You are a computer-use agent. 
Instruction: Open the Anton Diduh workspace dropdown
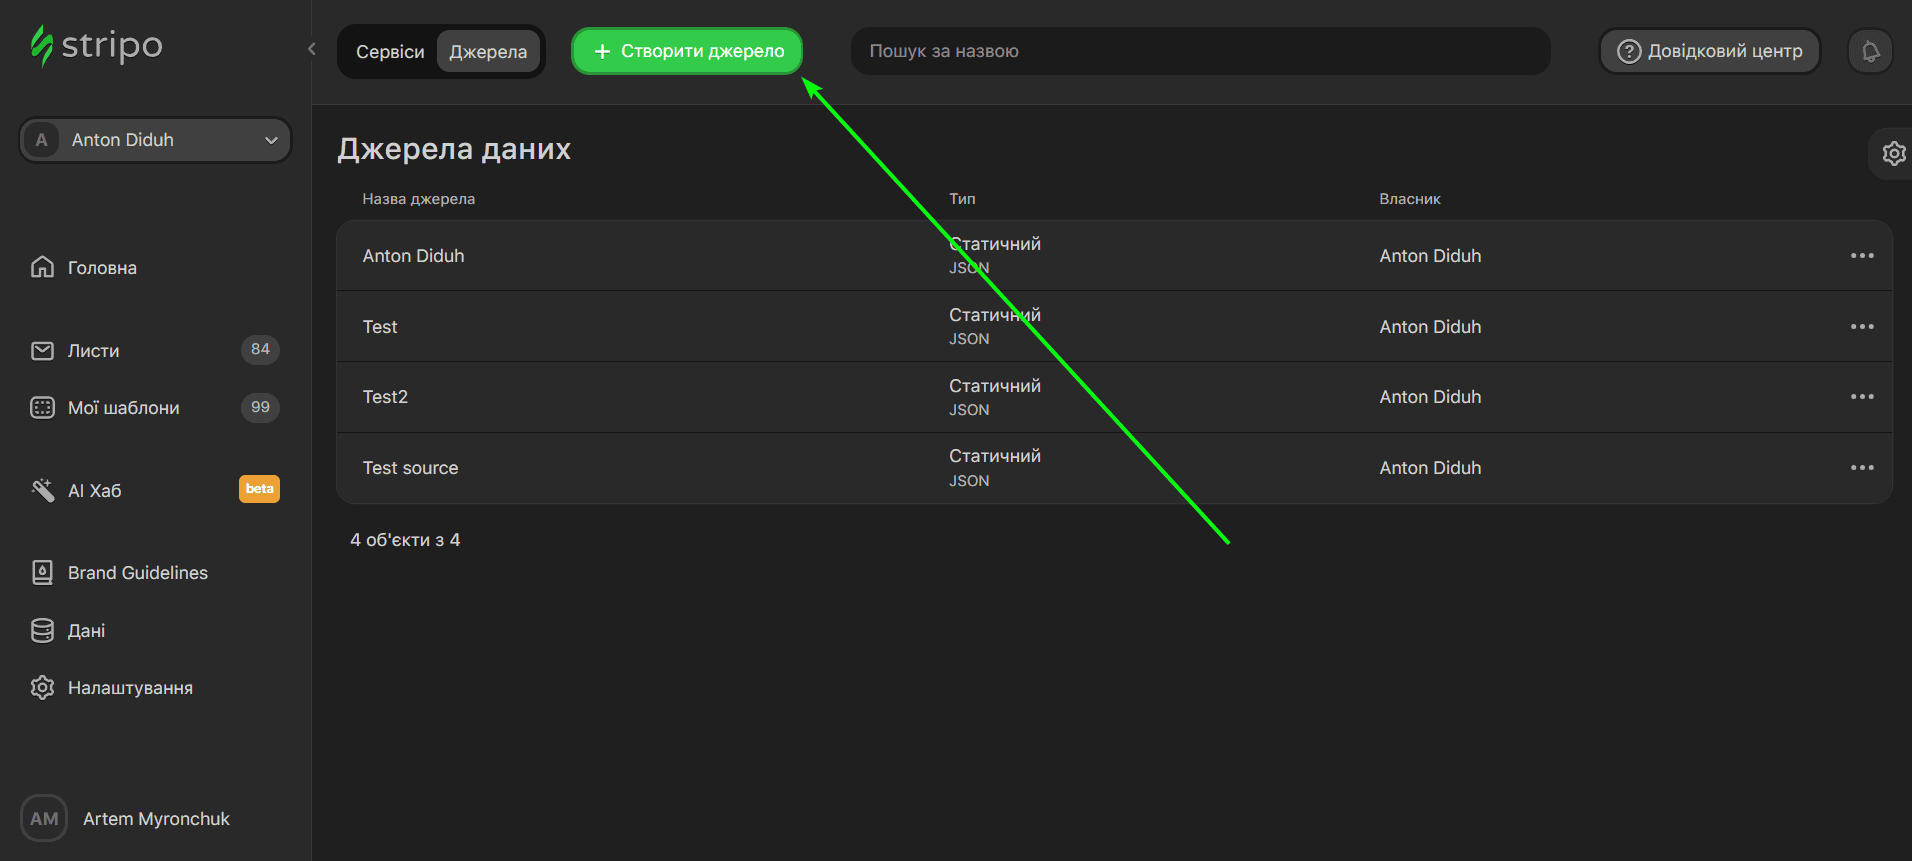click(x=155, y=140)
